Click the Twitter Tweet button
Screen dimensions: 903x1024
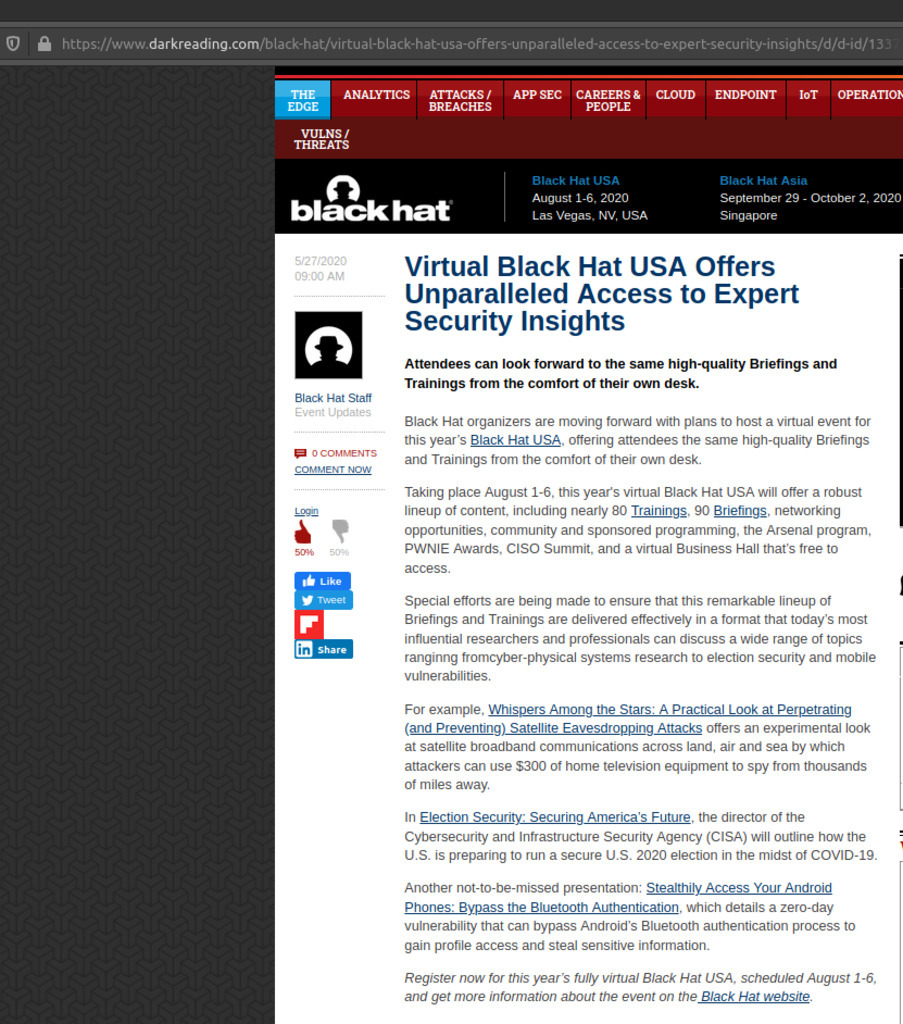pyautogui.click(x=323, y=600)
